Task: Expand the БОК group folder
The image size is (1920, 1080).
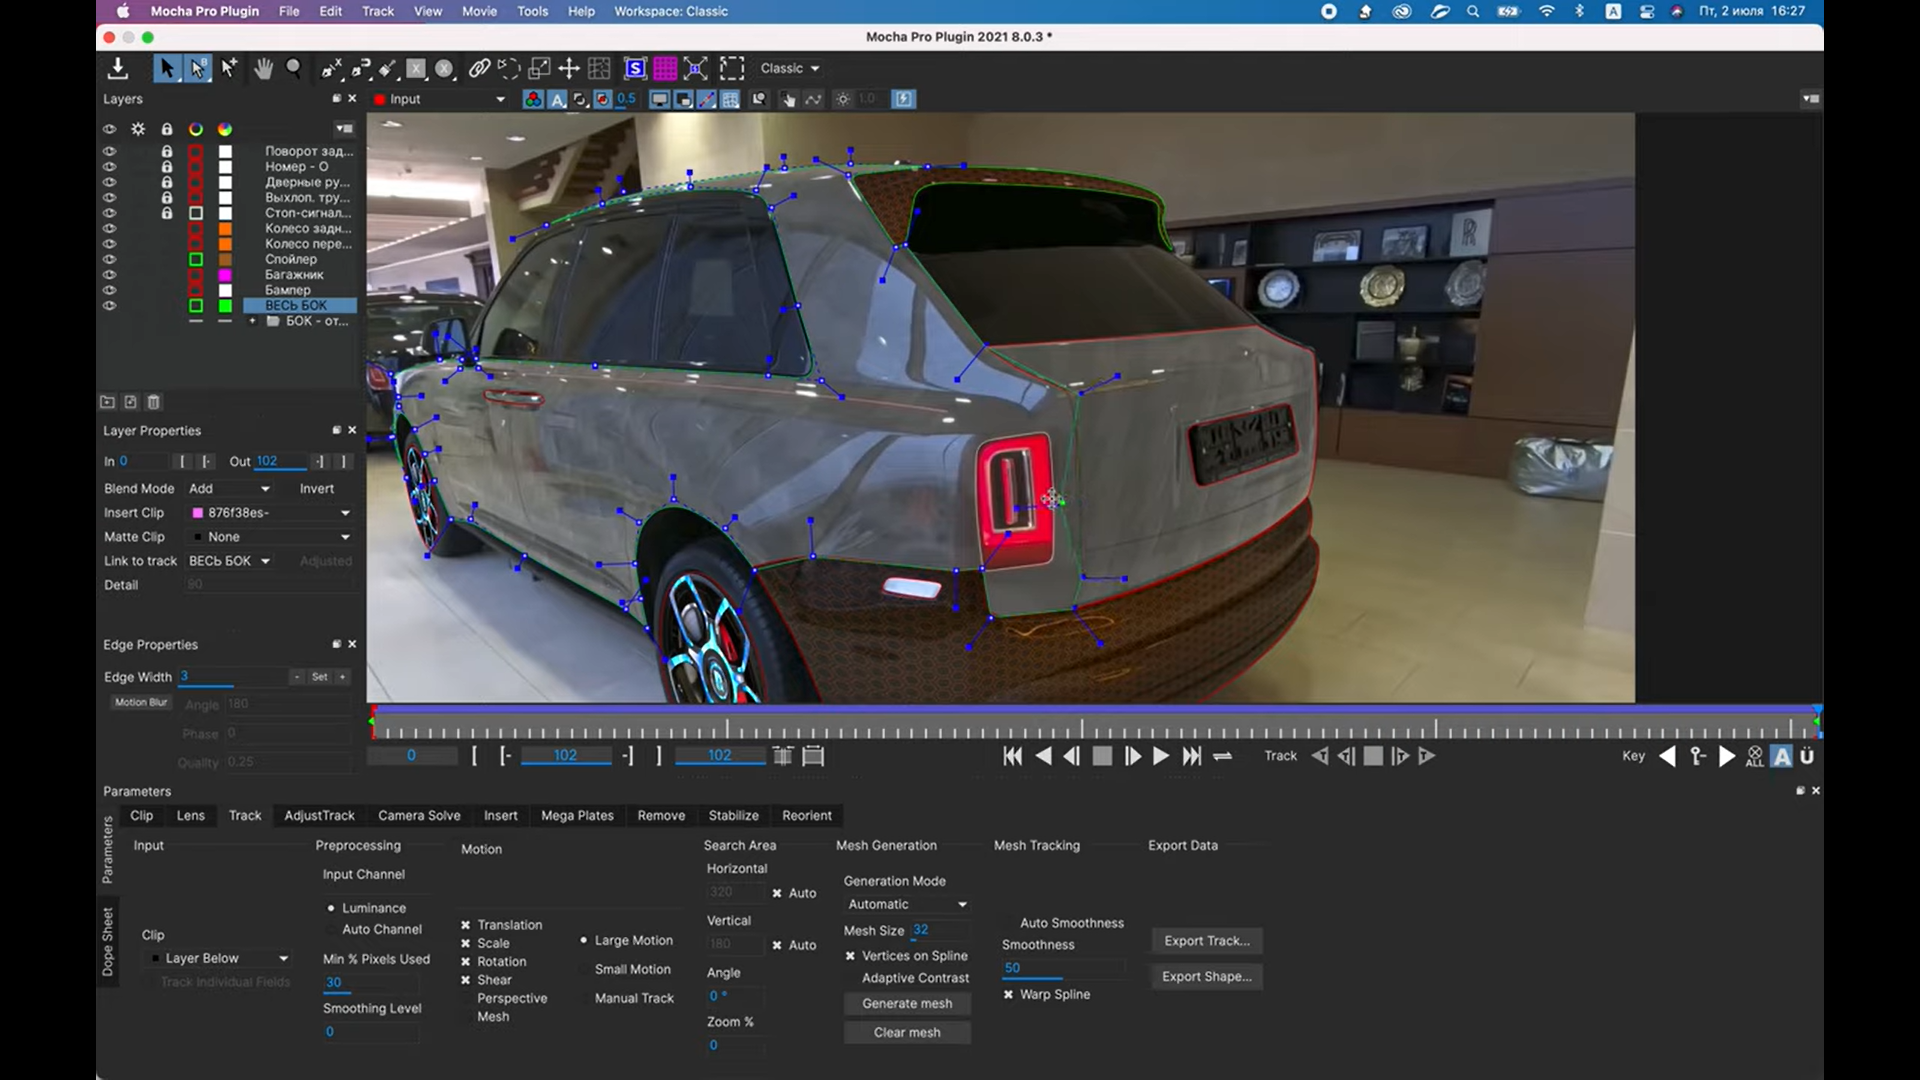Action: (252, 321)
